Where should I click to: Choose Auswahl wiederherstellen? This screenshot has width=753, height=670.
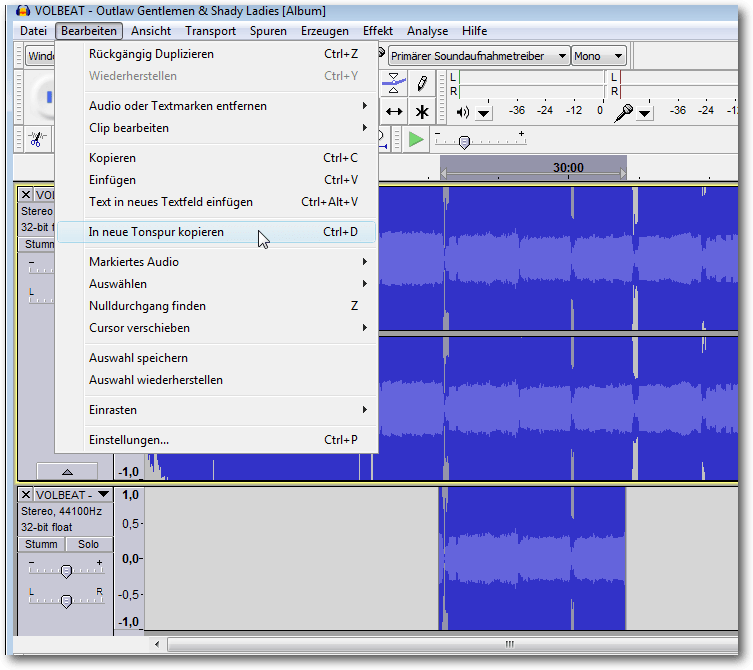(x=216, y=380)
